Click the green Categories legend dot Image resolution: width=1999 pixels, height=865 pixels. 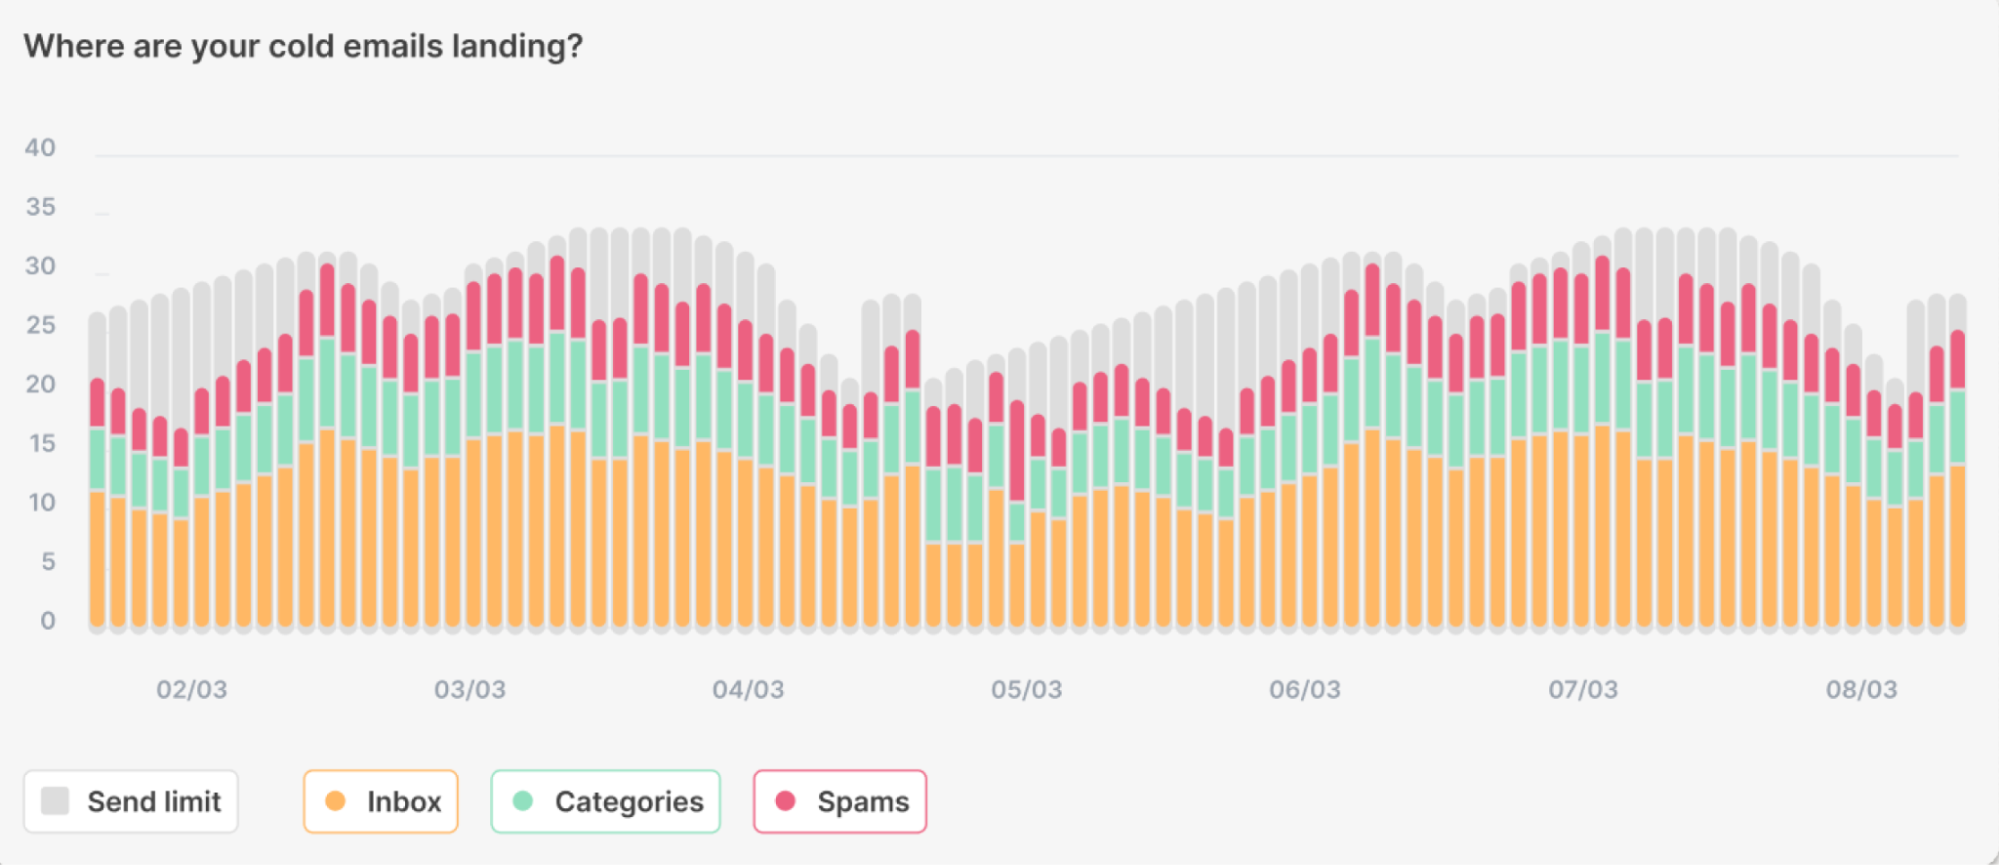(x=521, y=801)
